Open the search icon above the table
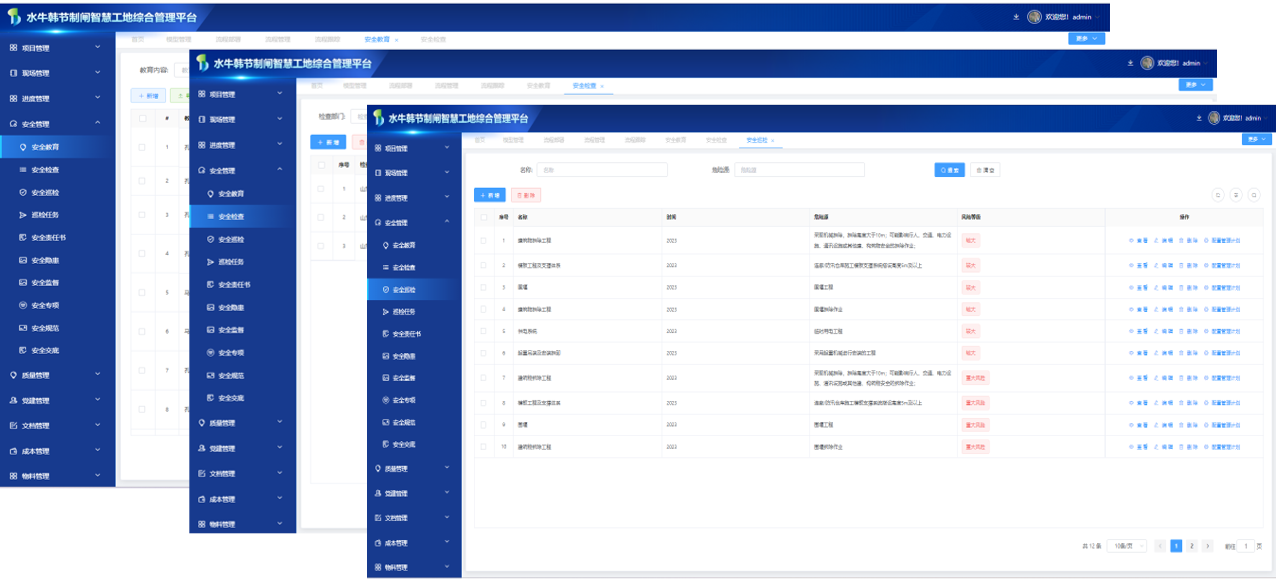Viewport: 1276px width, 579px height. [x=1254, y=195]
